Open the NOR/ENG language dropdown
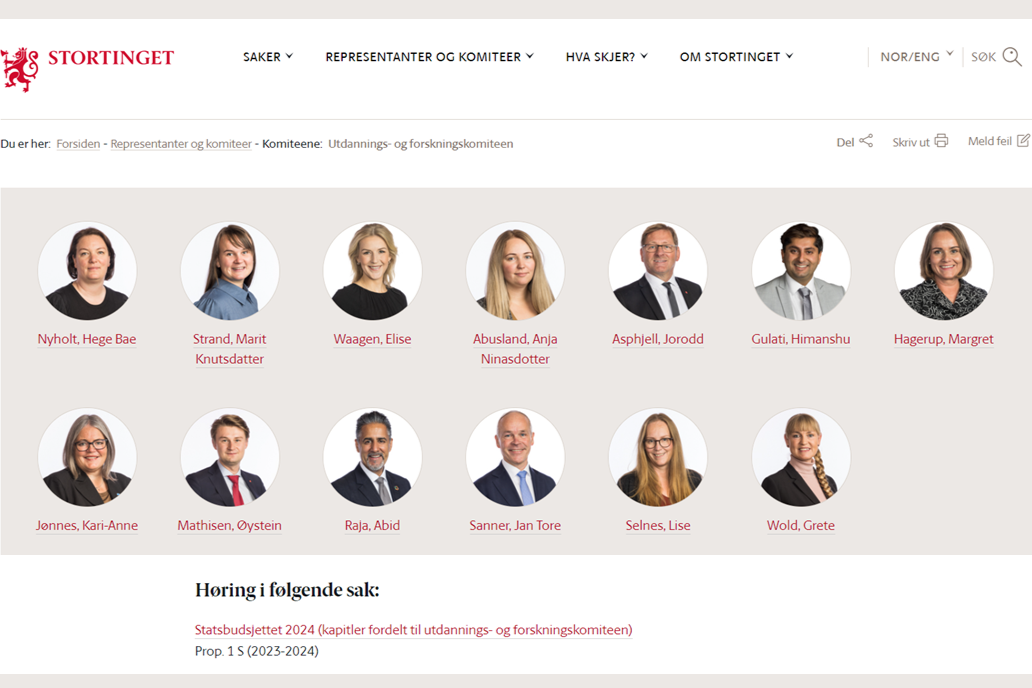The width and height of the screenshot is (1032, 688). [916, 57]
